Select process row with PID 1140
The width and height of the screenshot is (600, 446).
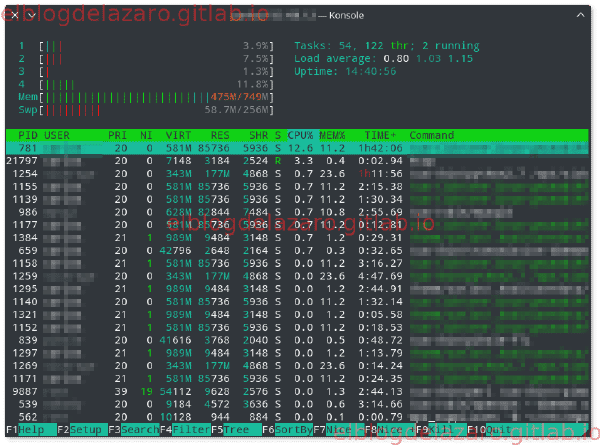pos(297,302)
